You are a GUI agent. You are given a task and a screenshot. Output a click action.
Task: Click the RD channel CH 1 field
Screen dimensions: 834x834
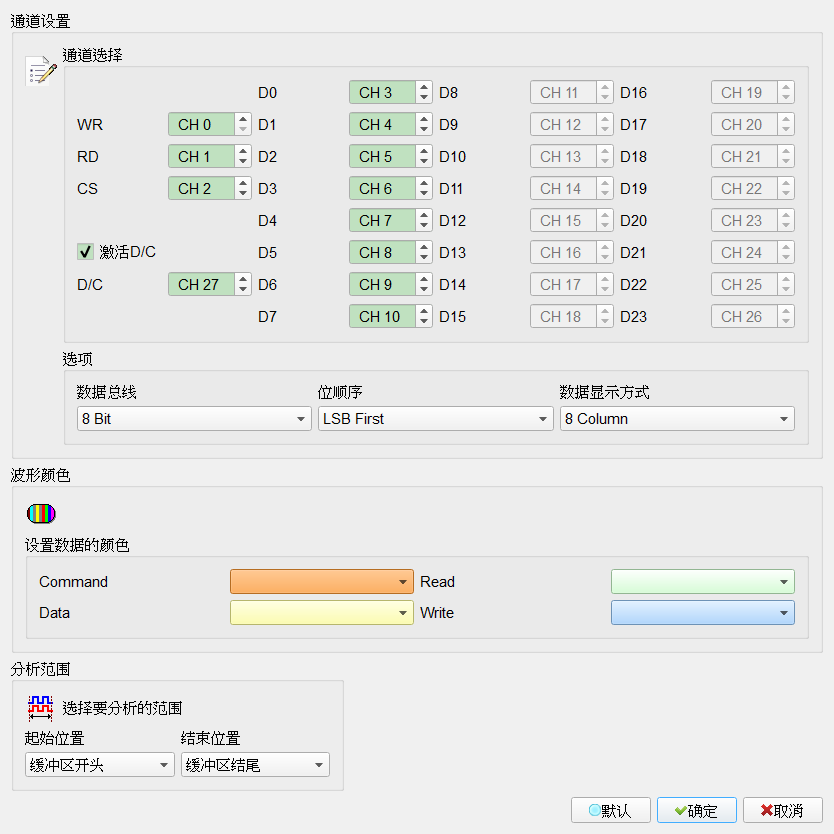202,156
